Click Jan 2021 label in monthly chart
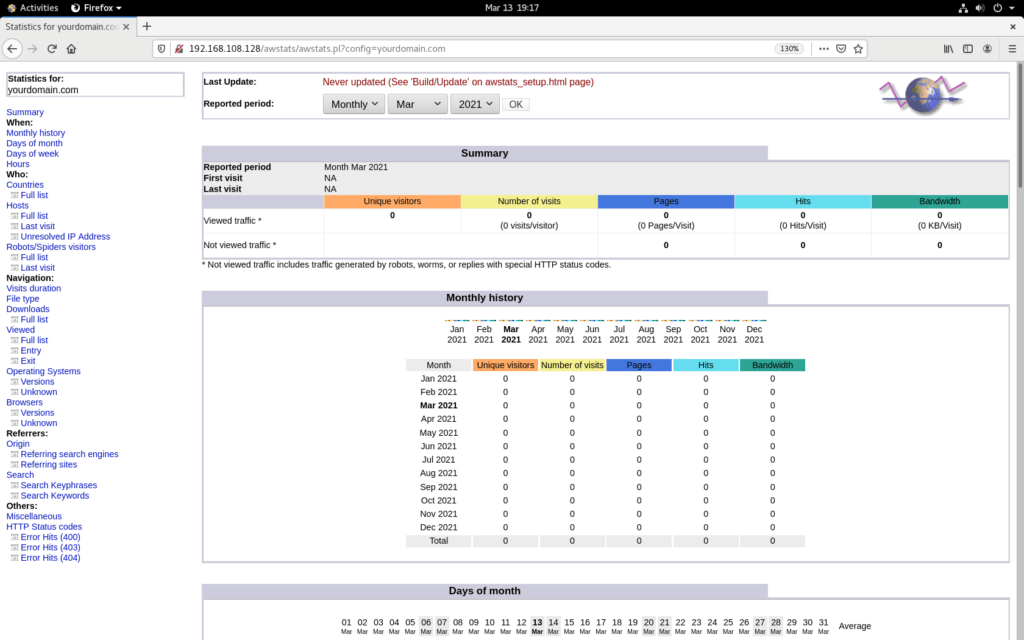Viewport: 1024px width, 640px height. click(457, 334)
